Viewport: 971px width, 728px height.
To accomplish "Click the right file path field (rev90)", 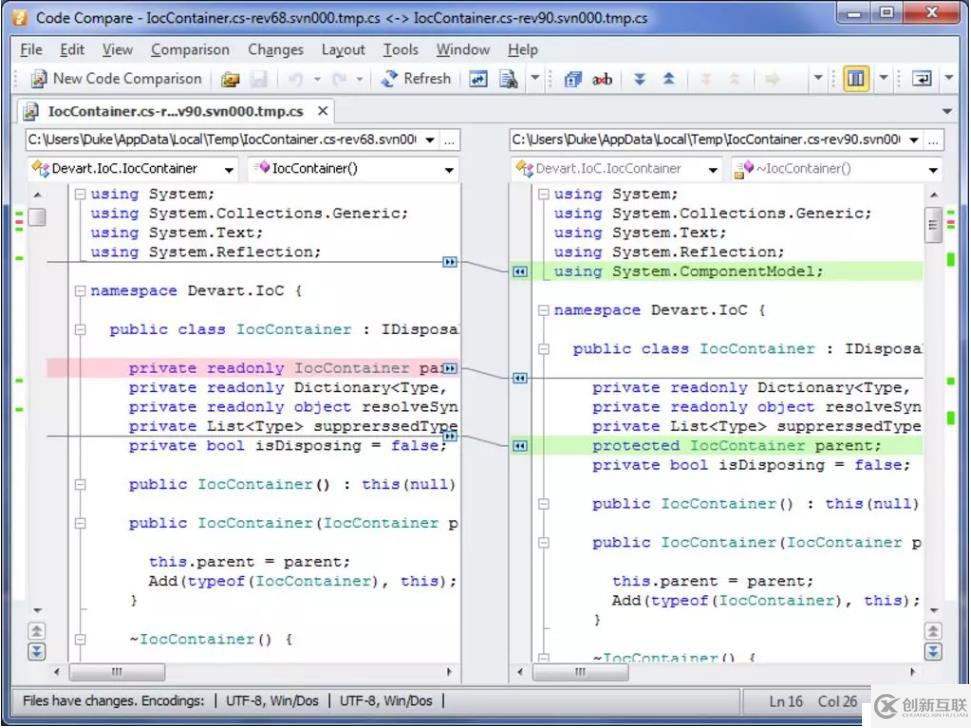I will coord(707,140).
